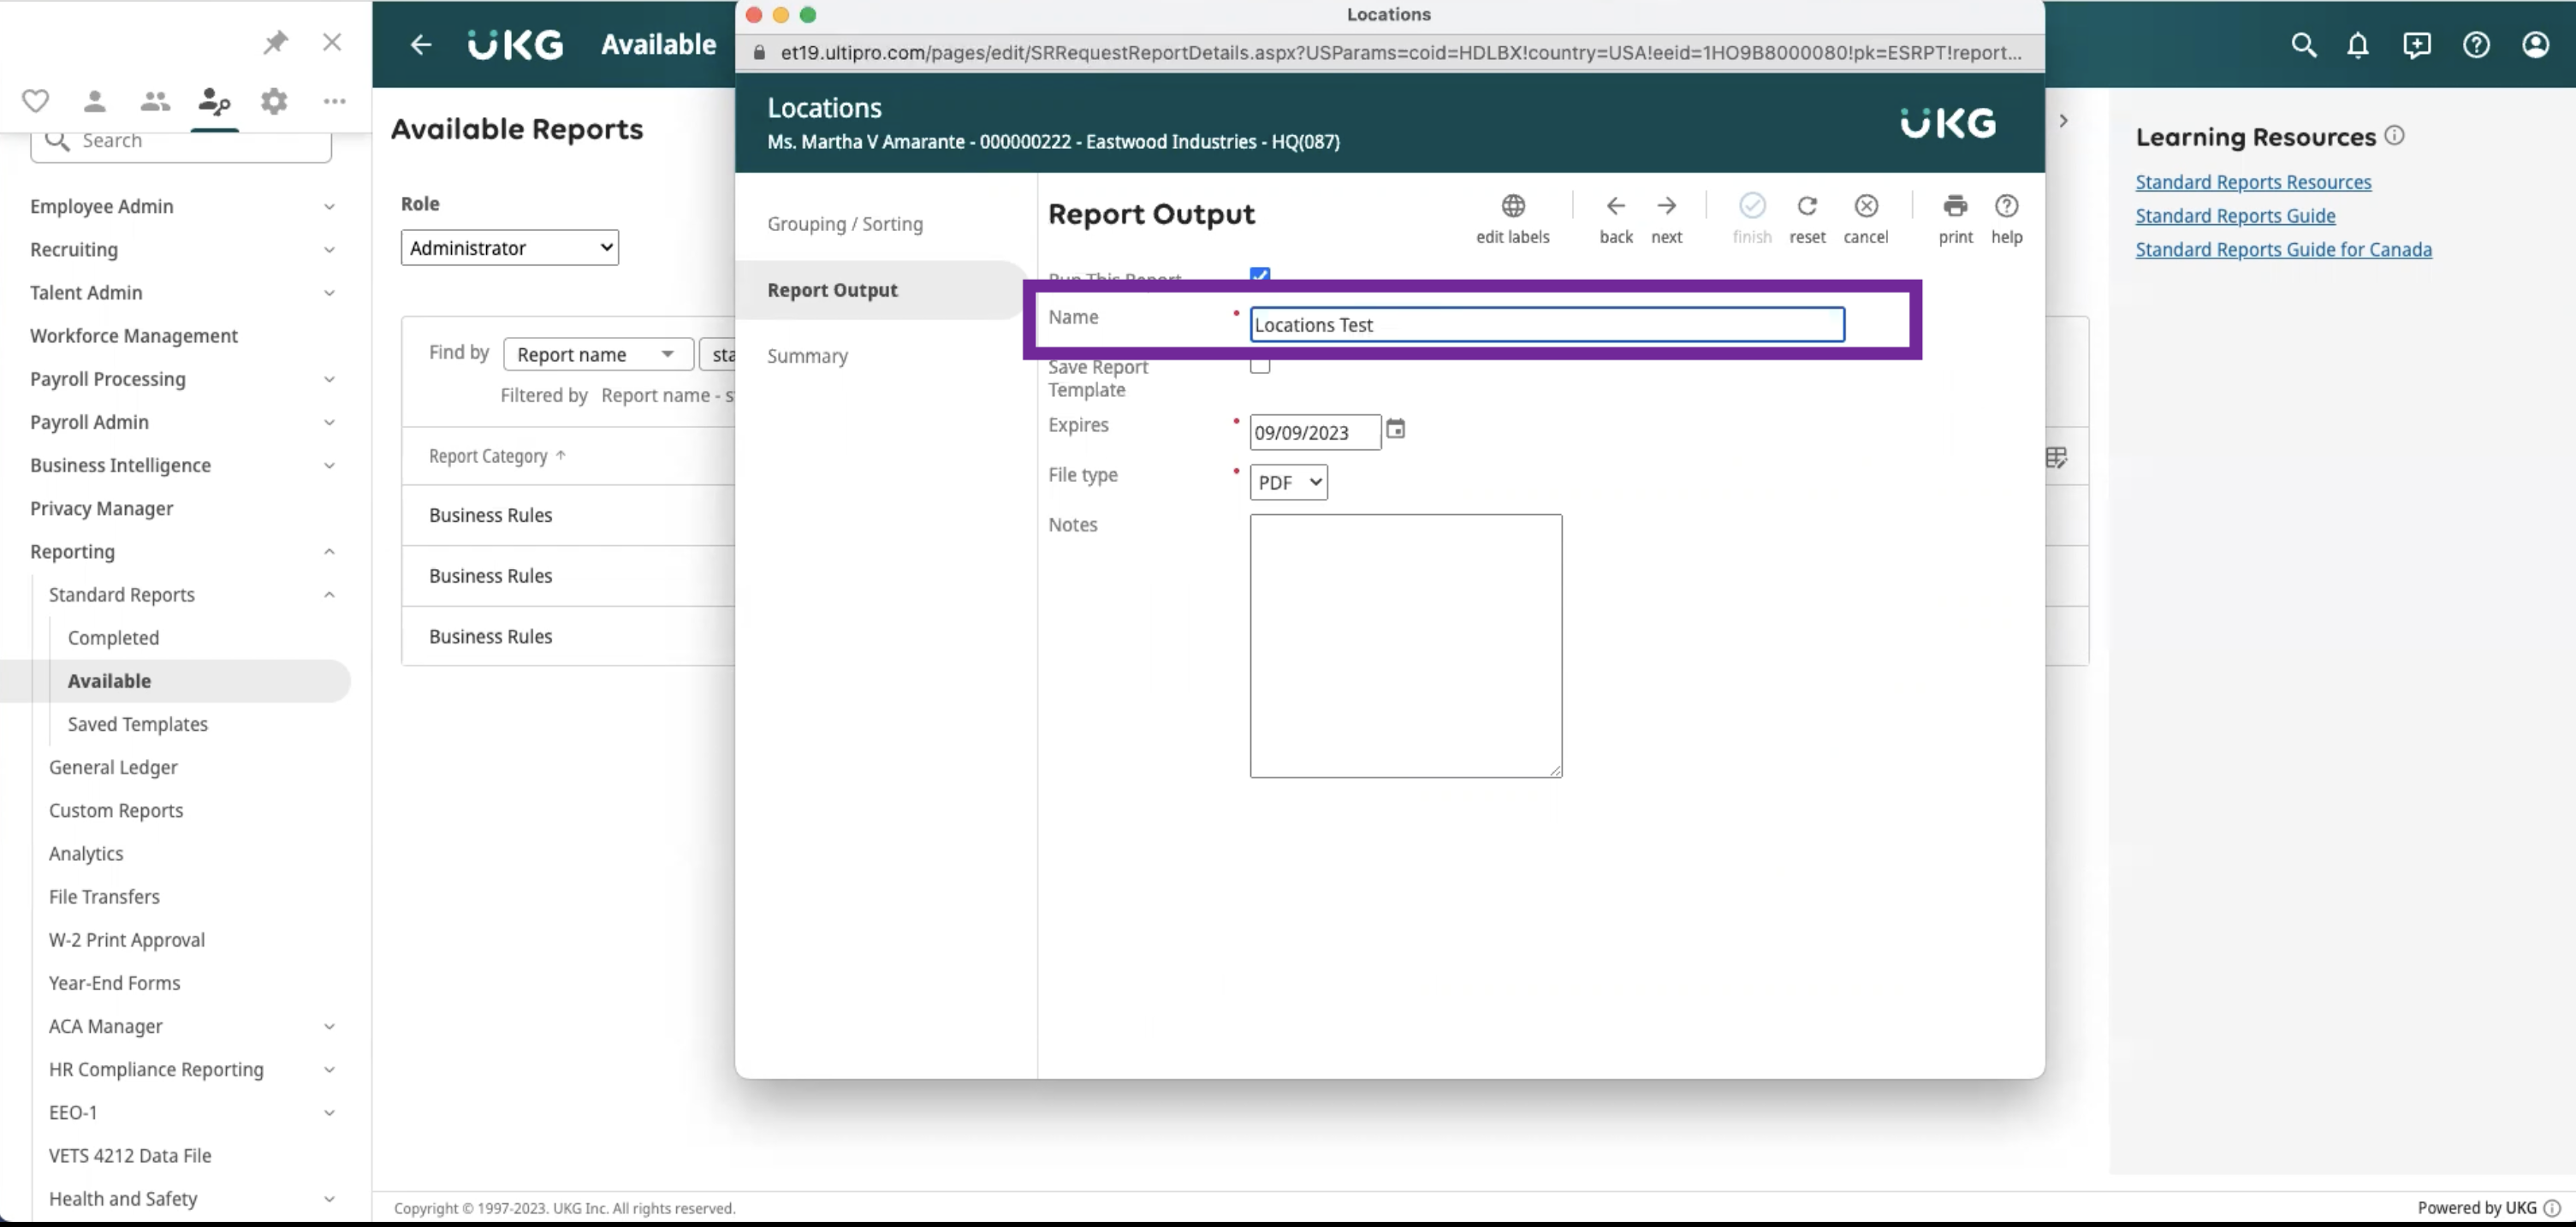
Task: Go back using the back arrow
Action: coord(1615,206)
